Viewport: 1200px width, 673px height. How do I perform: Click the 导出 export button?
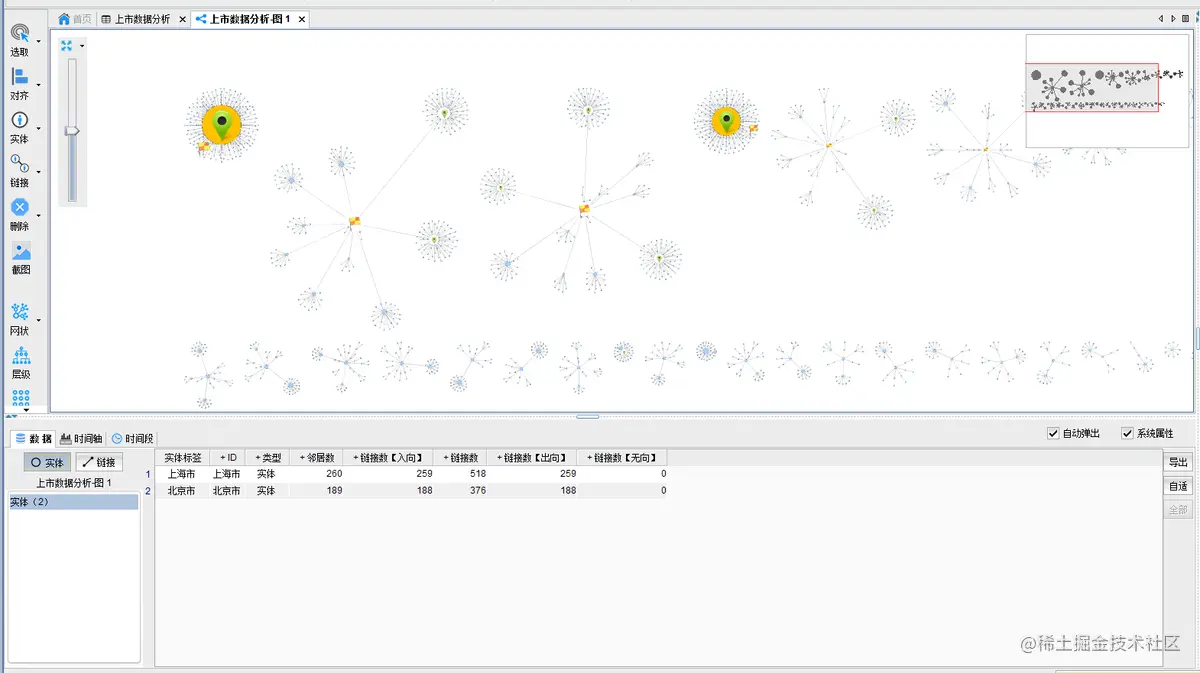[1179, 462]
